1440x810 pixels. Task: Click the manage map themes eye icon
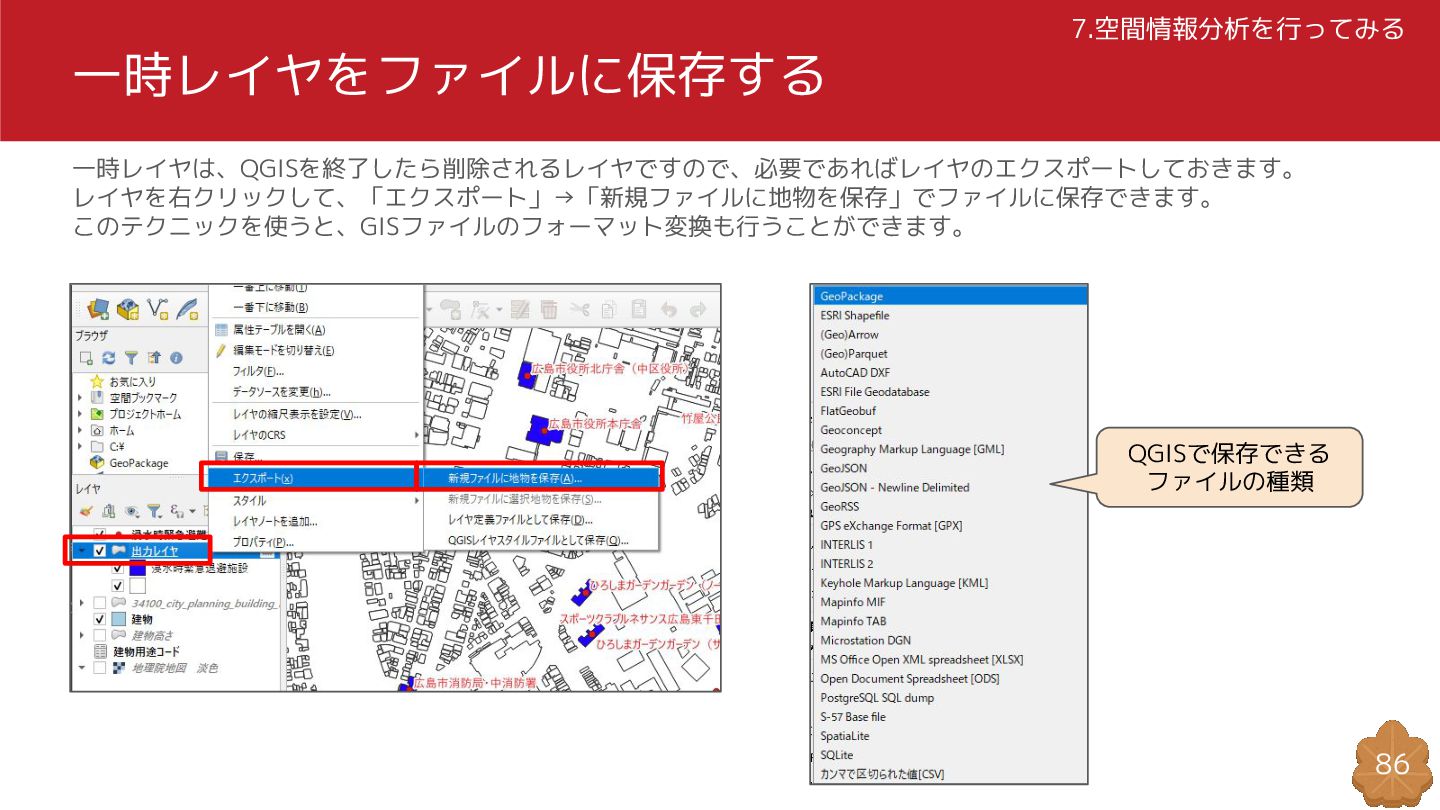click(x=131, y=510)
